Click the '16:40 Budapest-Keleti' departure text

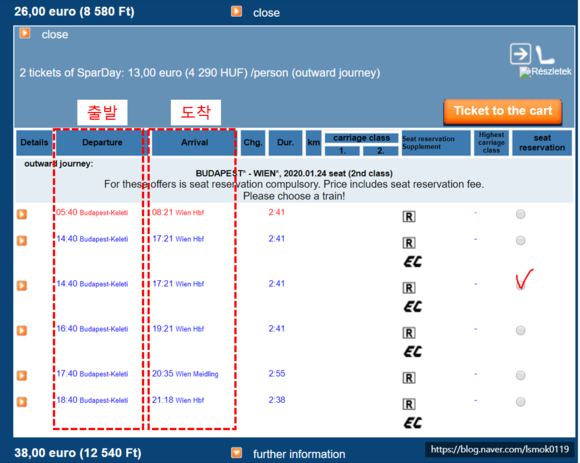[x=92, y=329]
